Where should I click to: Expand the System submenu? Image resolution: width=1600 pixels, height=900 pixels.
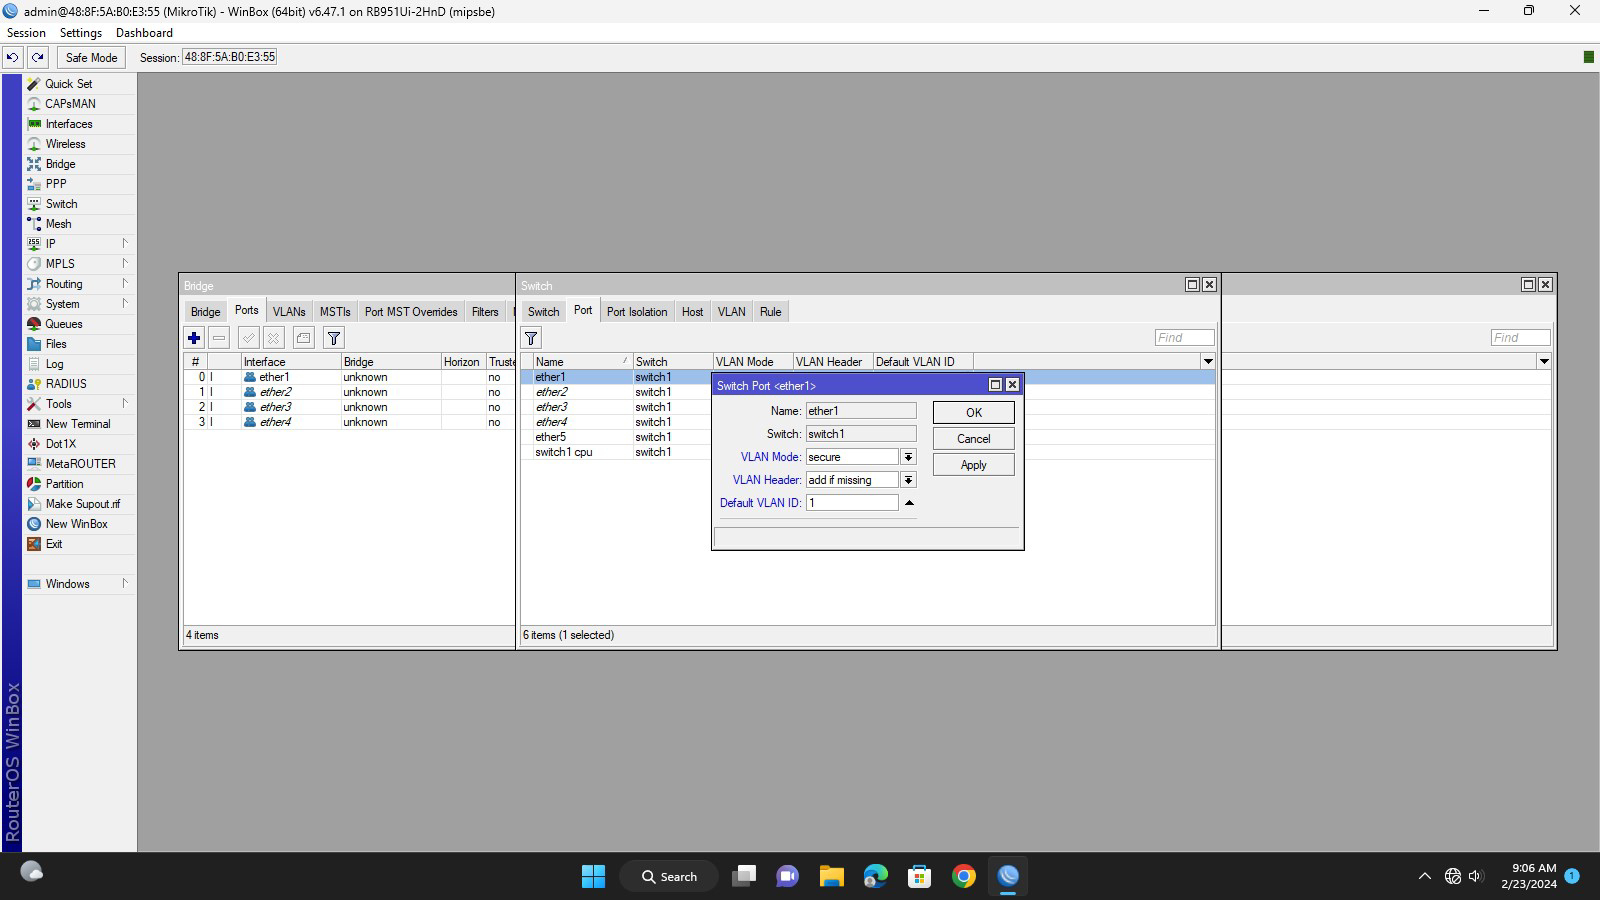(125, 303)
